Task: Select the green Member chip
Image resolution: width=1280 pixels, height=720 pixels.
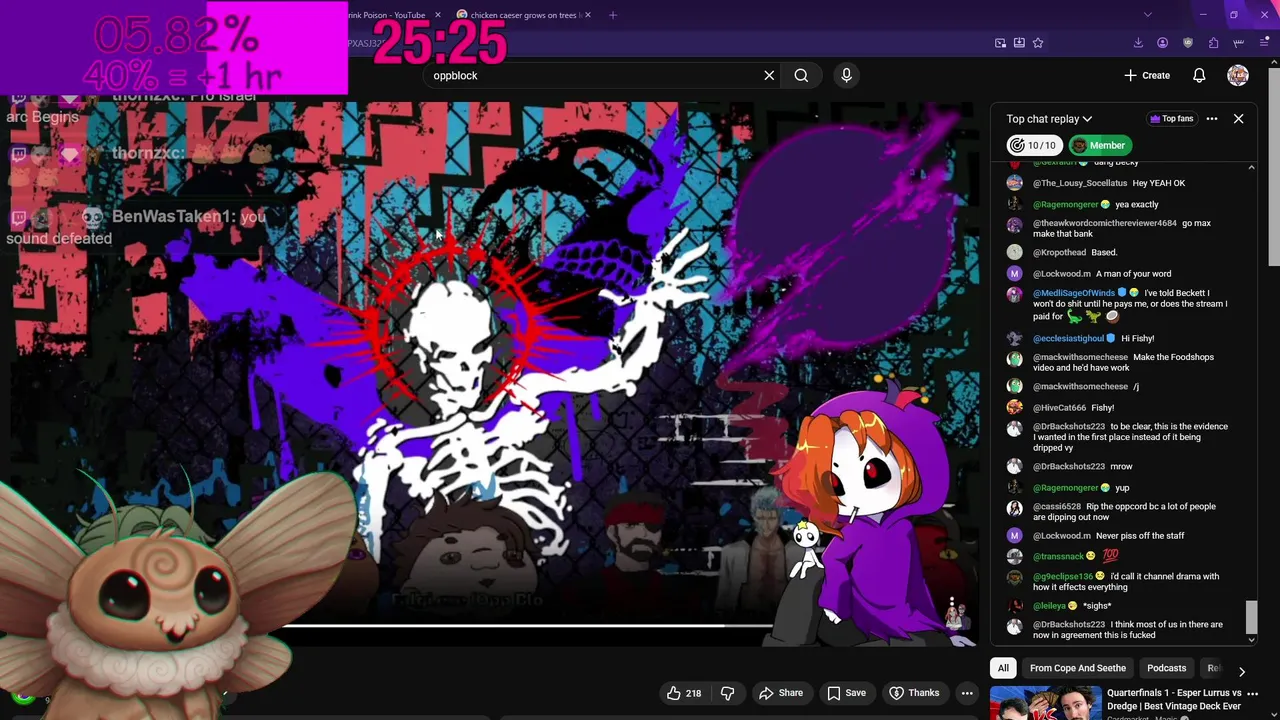Action: coord(1099,145)
